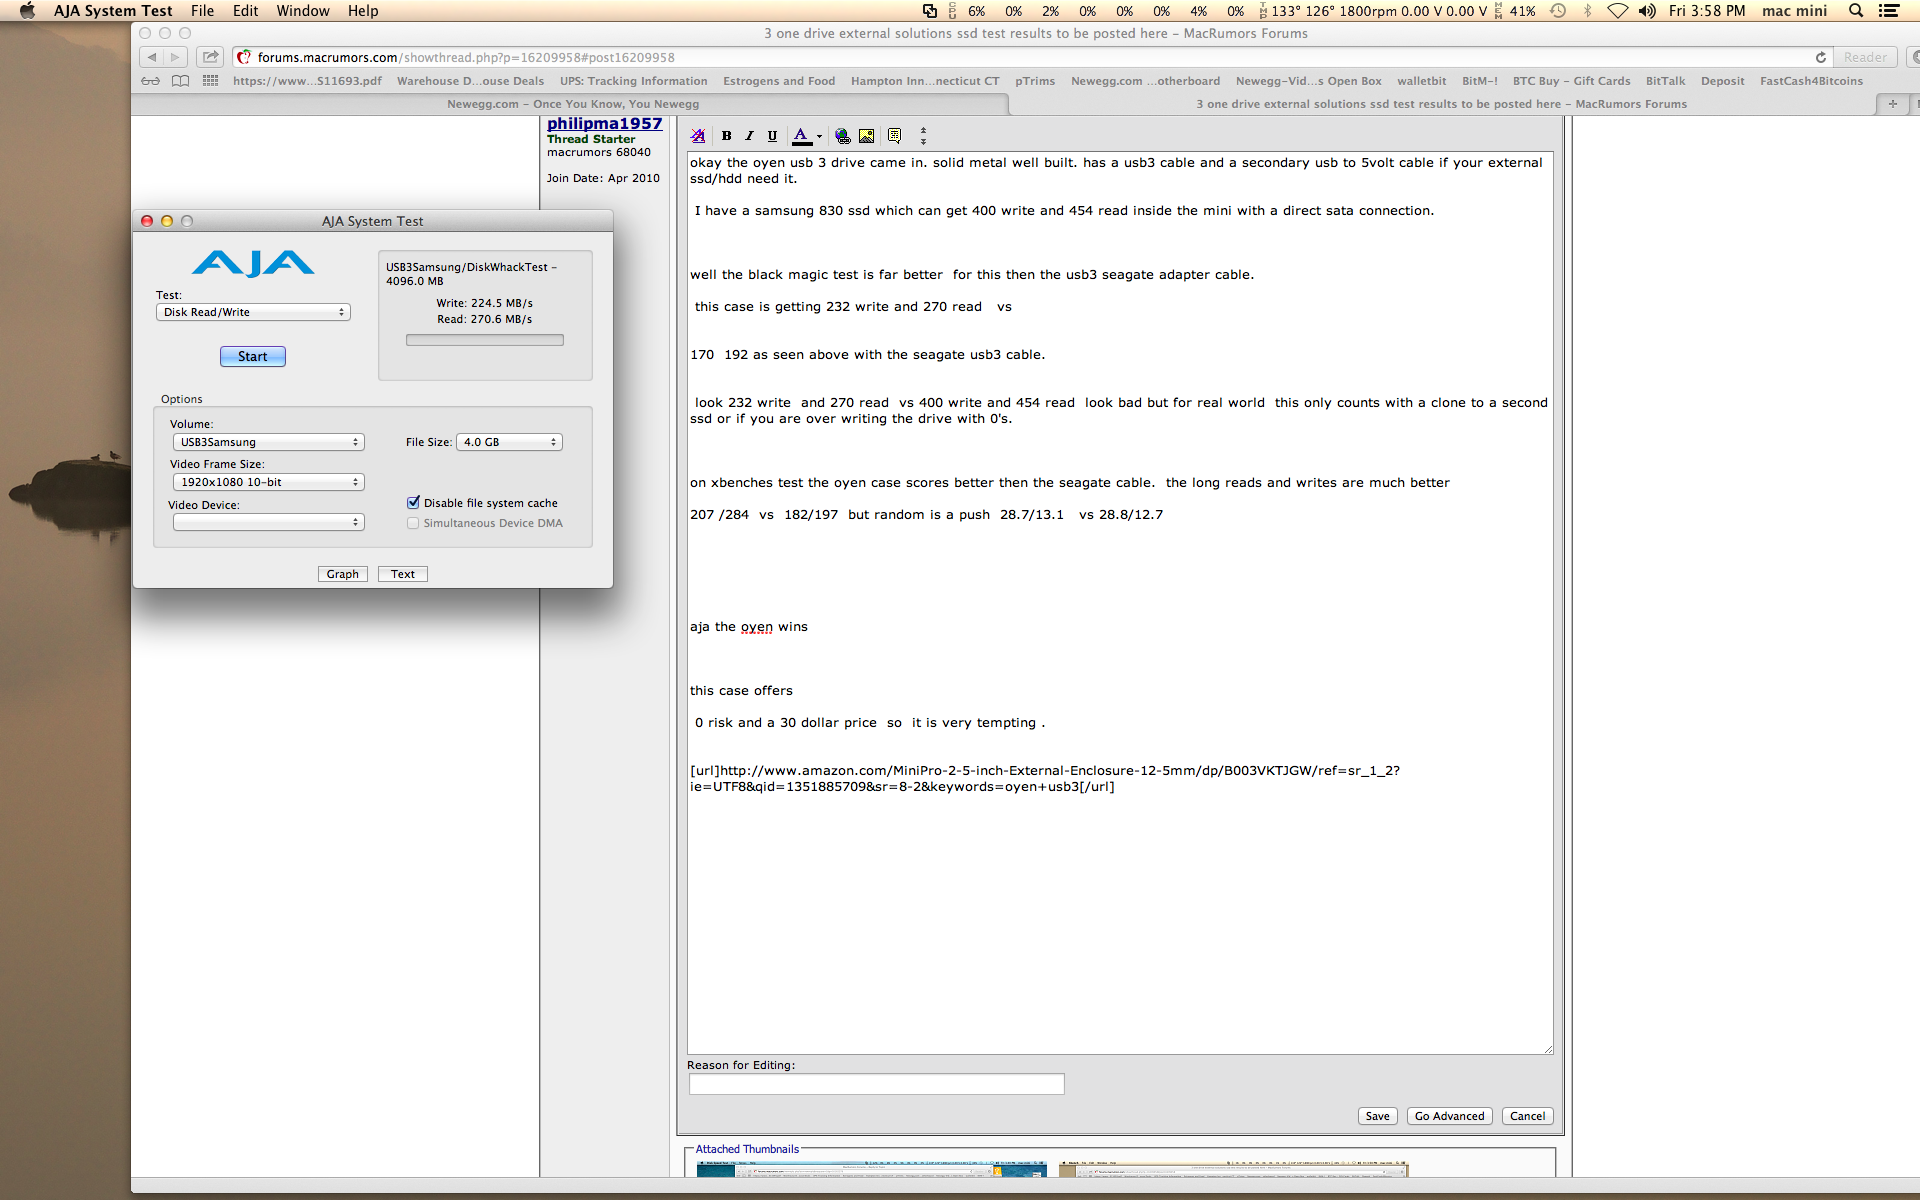The width and height of the screenshot is (1920, 1200).
Task: Increase the editor size with the down arrows
Action: point(923,141)
